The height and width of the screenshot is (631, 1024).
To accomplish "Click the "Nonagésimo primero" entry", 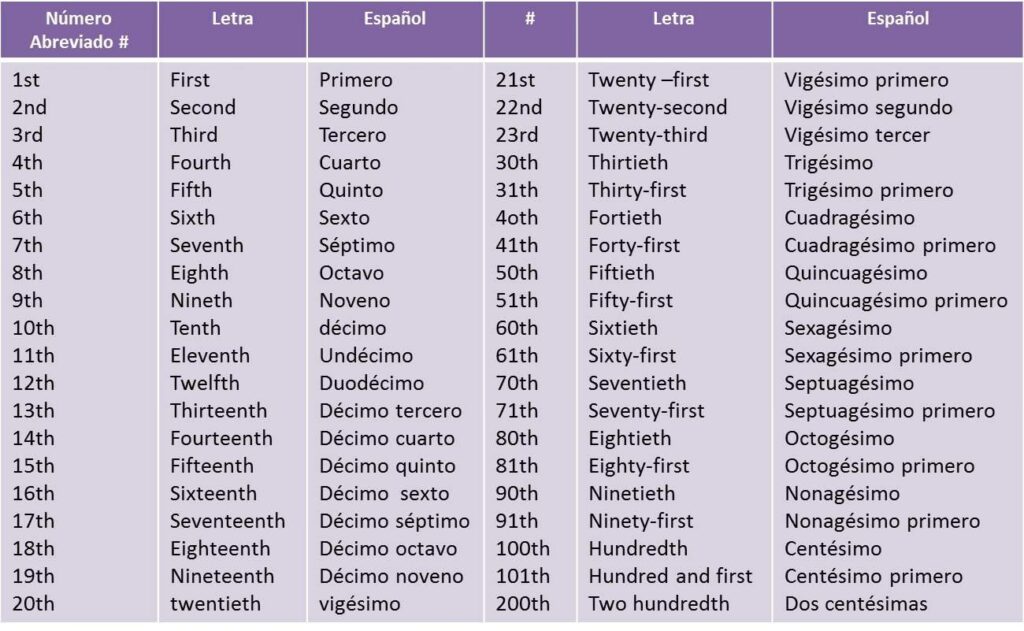I will 882,521.
